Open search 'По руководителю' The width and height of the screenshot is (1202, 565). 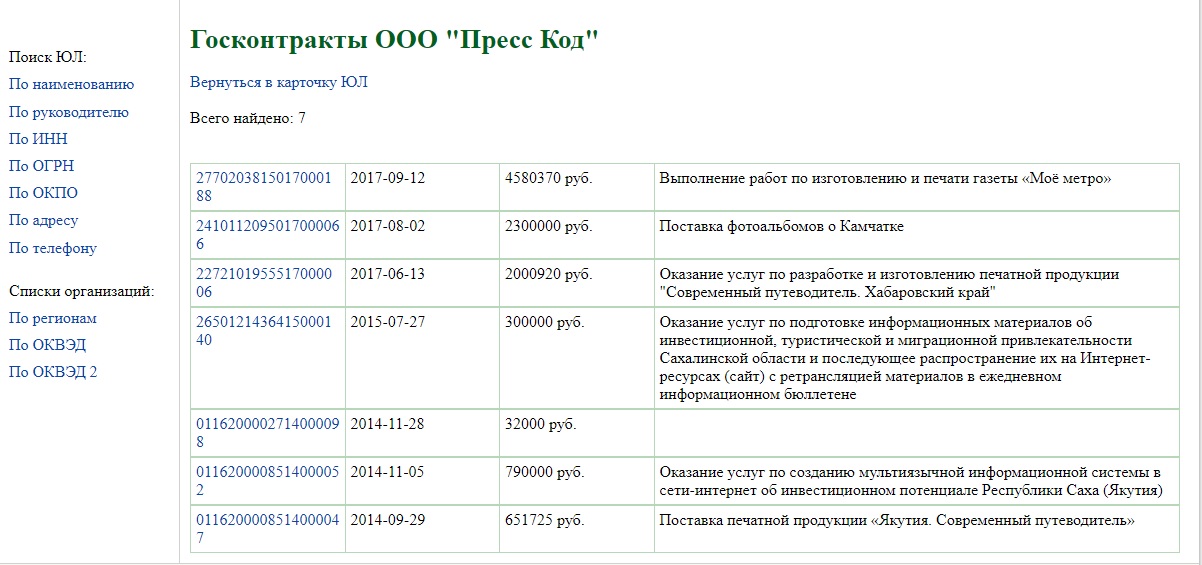pyautogui.click(x=68, y=113)
